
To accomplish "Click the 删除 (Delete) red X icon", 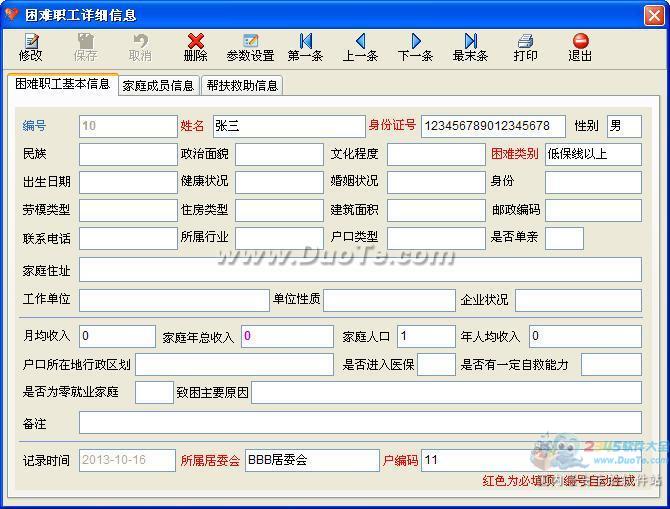I will [x=195, y=46].
